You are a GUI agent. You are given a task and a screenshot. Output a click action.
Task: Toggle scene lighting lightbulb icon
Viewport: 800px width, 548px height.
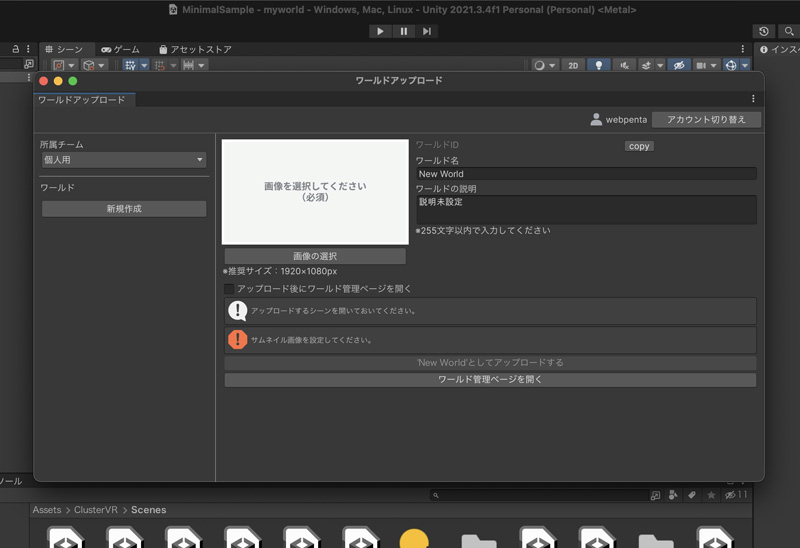click(x=598, y=65)
